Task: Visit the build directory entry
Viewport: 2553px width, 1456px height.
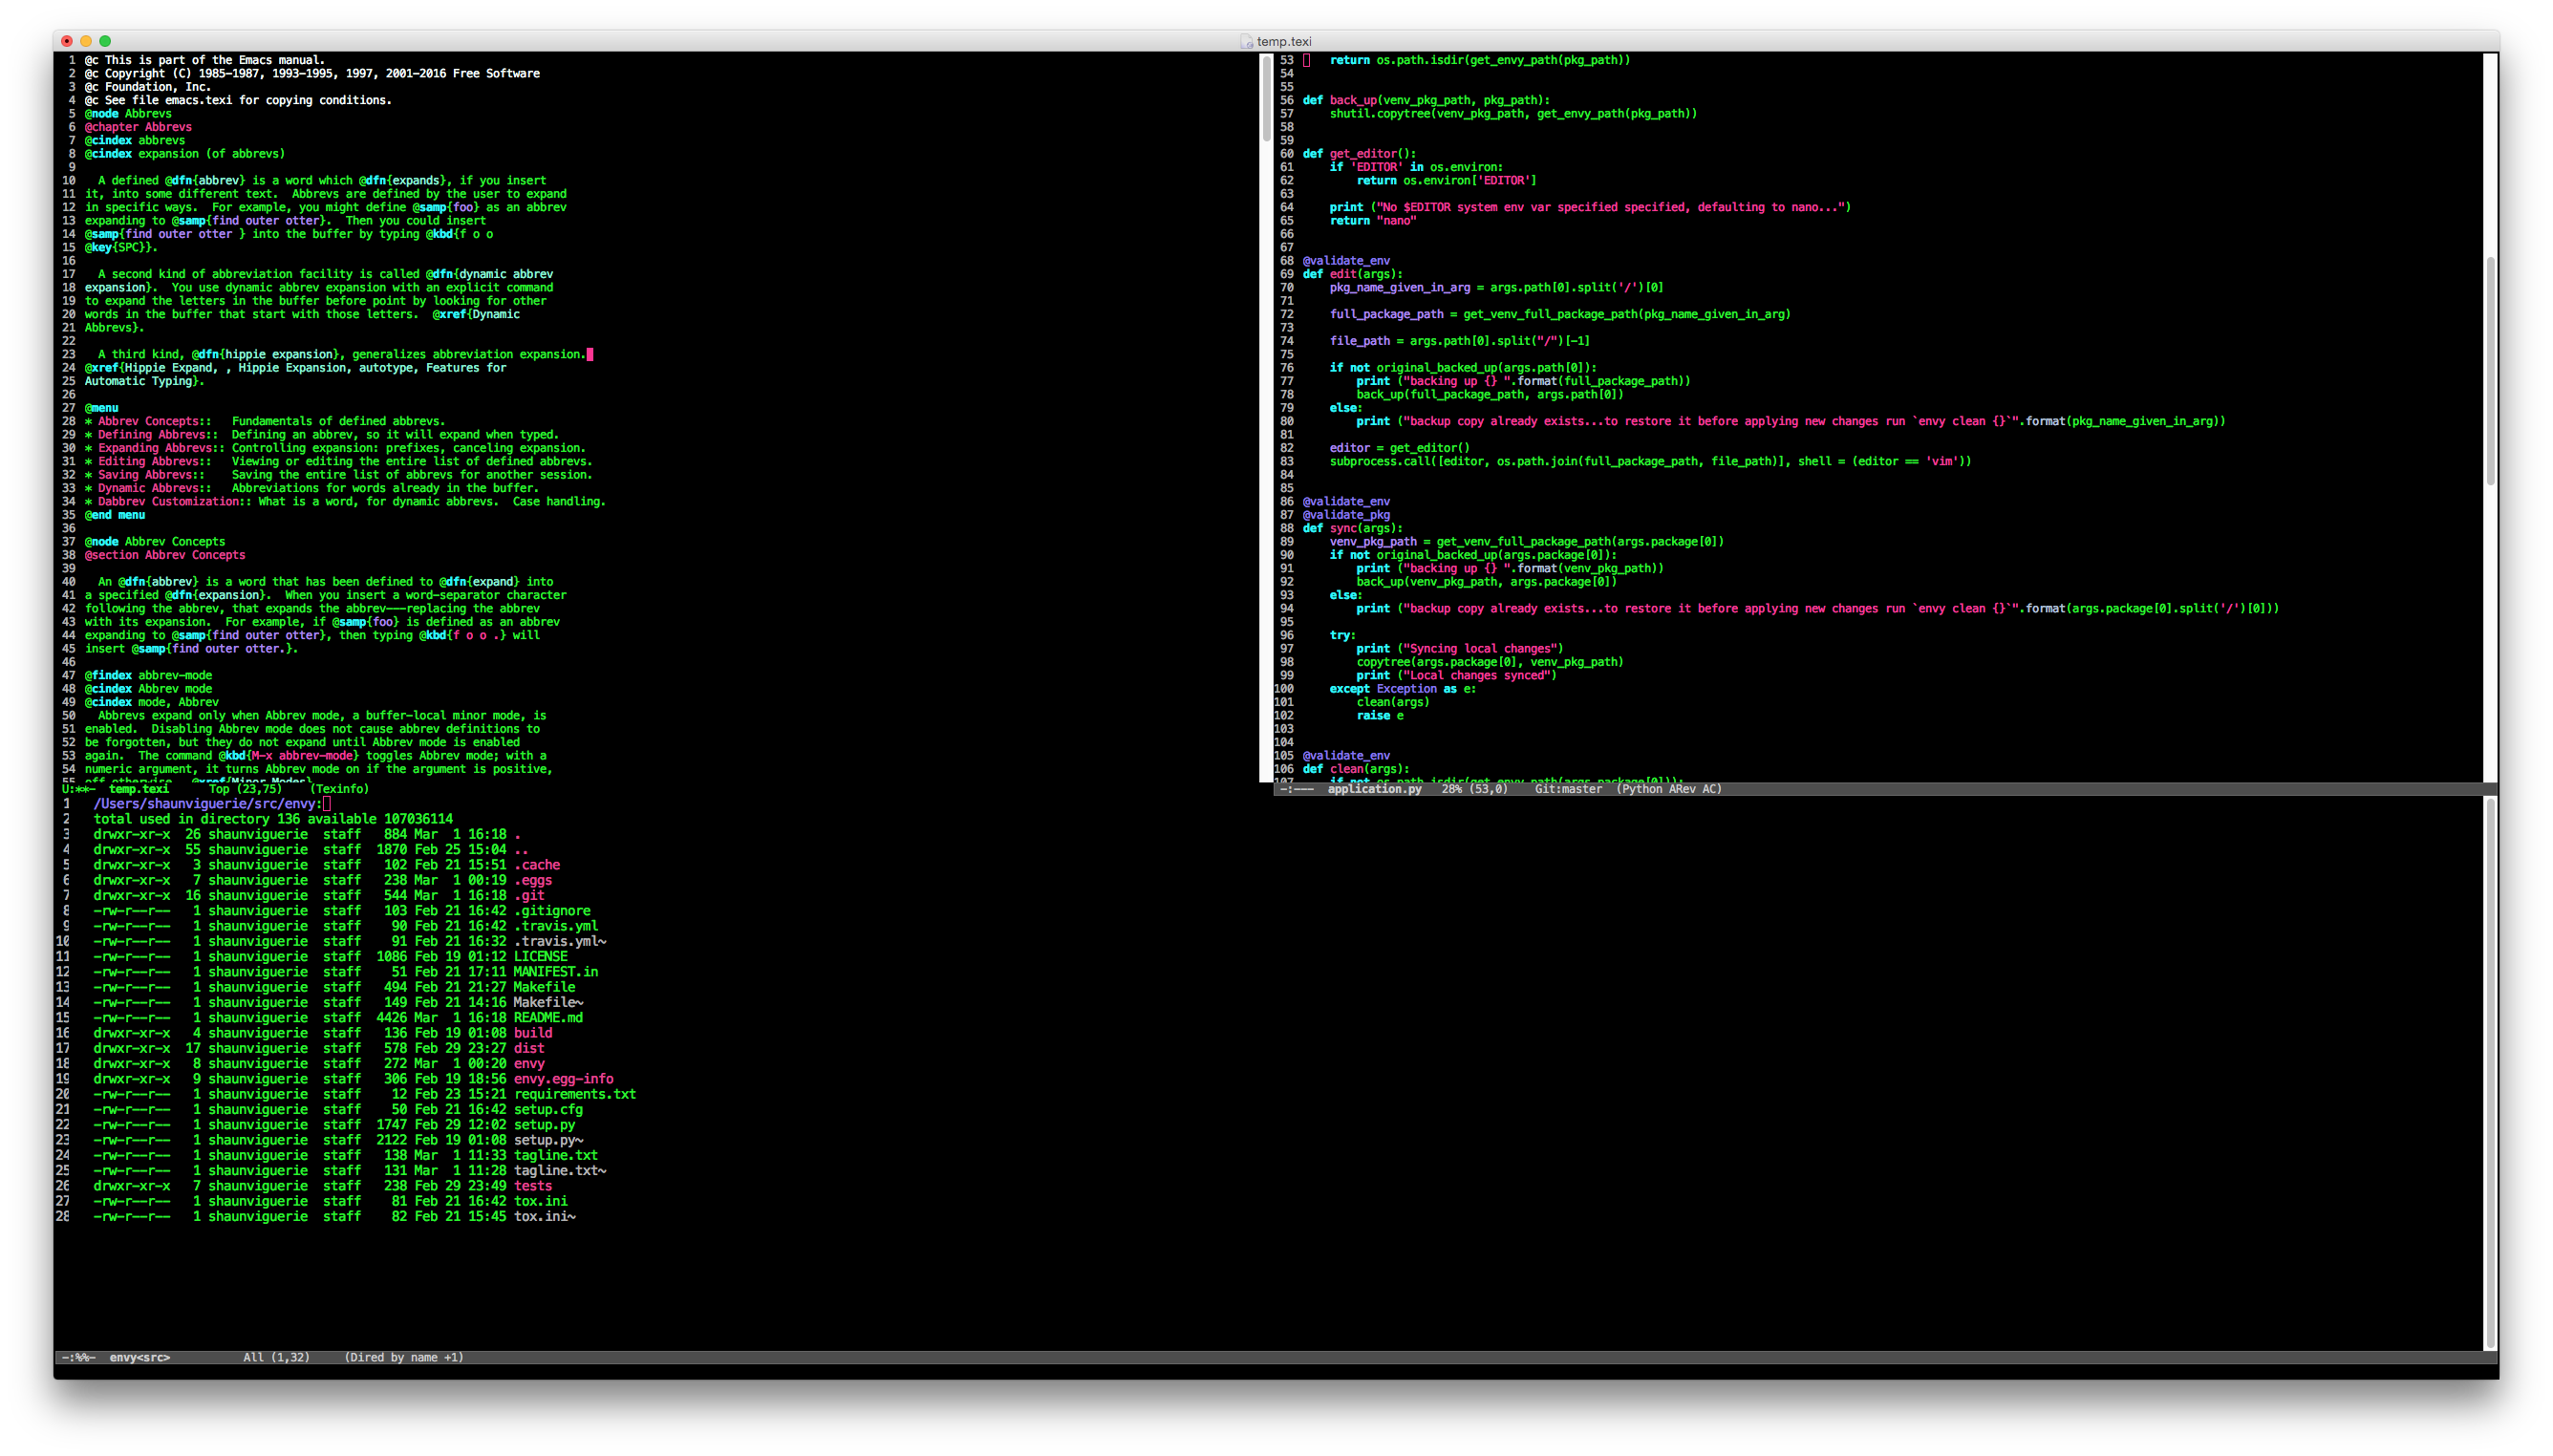Action: pos(533,1033)
